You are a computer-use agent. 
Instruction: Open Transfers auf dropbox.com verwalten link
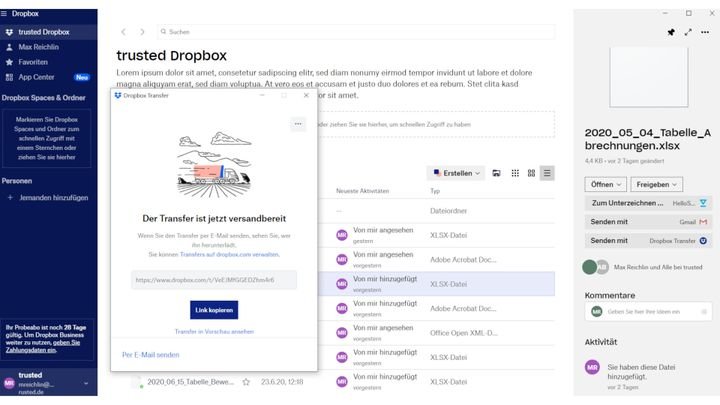tap(229, 254)
